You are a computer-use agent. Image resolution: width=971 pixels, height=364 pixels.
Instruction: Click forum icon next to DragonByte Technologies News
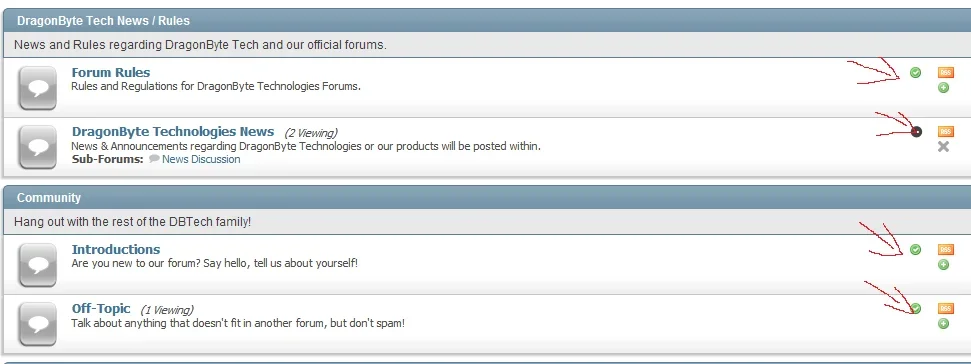point(38,147)
